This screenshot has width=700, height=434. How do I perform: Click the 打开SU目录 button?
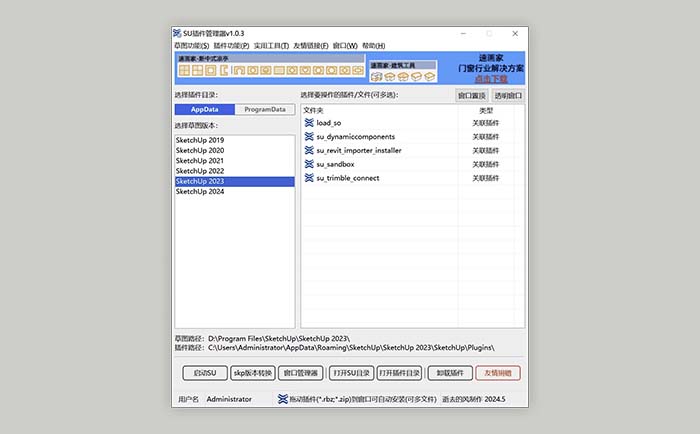[351, 373]
